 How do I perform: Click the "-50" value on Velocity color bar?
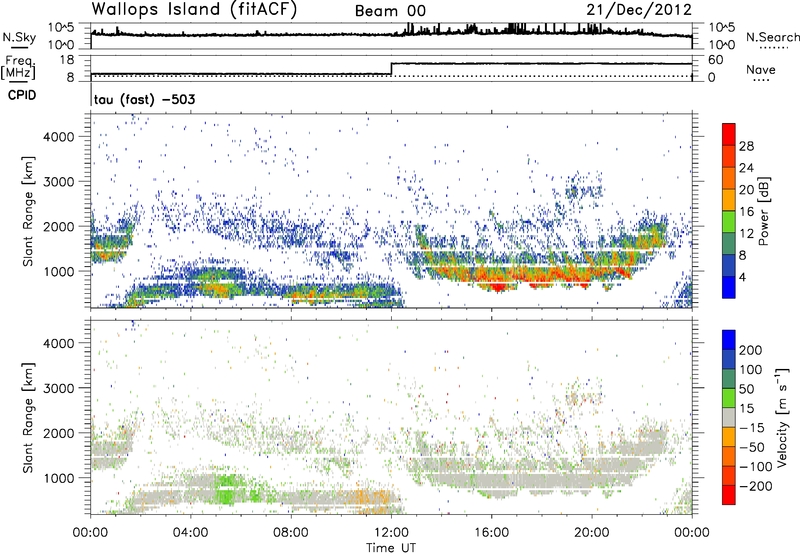tap(752, 447)
